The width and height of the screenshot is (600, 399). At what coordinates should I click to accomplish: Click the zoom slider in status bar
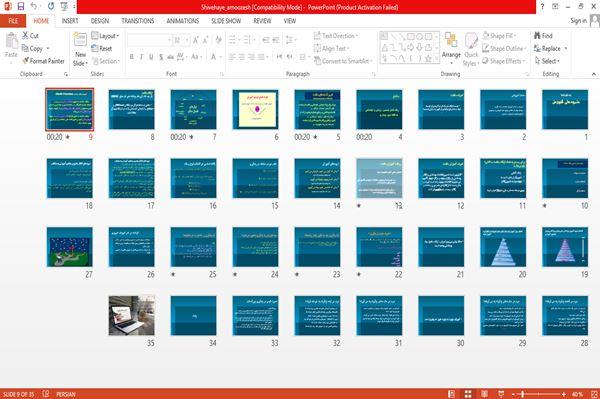[x=538, y=394]
